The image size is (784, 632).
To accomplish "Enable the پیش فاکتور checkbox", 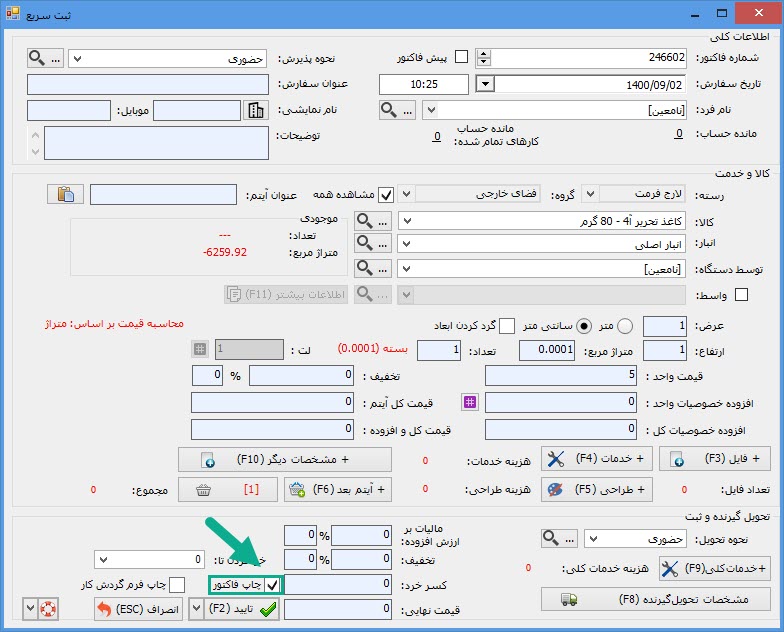I will click(x=461, y=58).
